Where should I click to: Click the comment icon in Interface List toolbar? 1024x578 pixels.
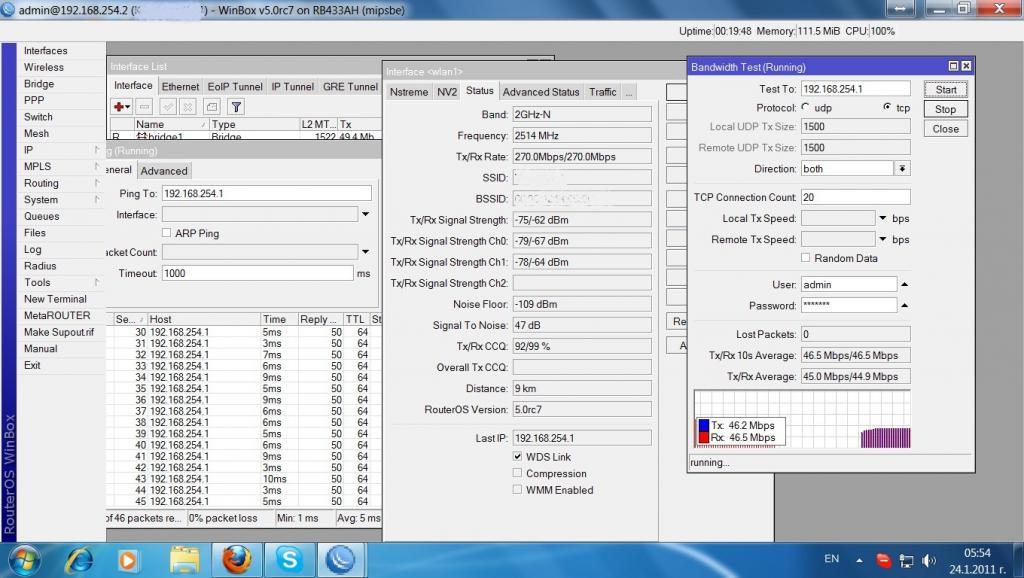[x=211, y=106]
